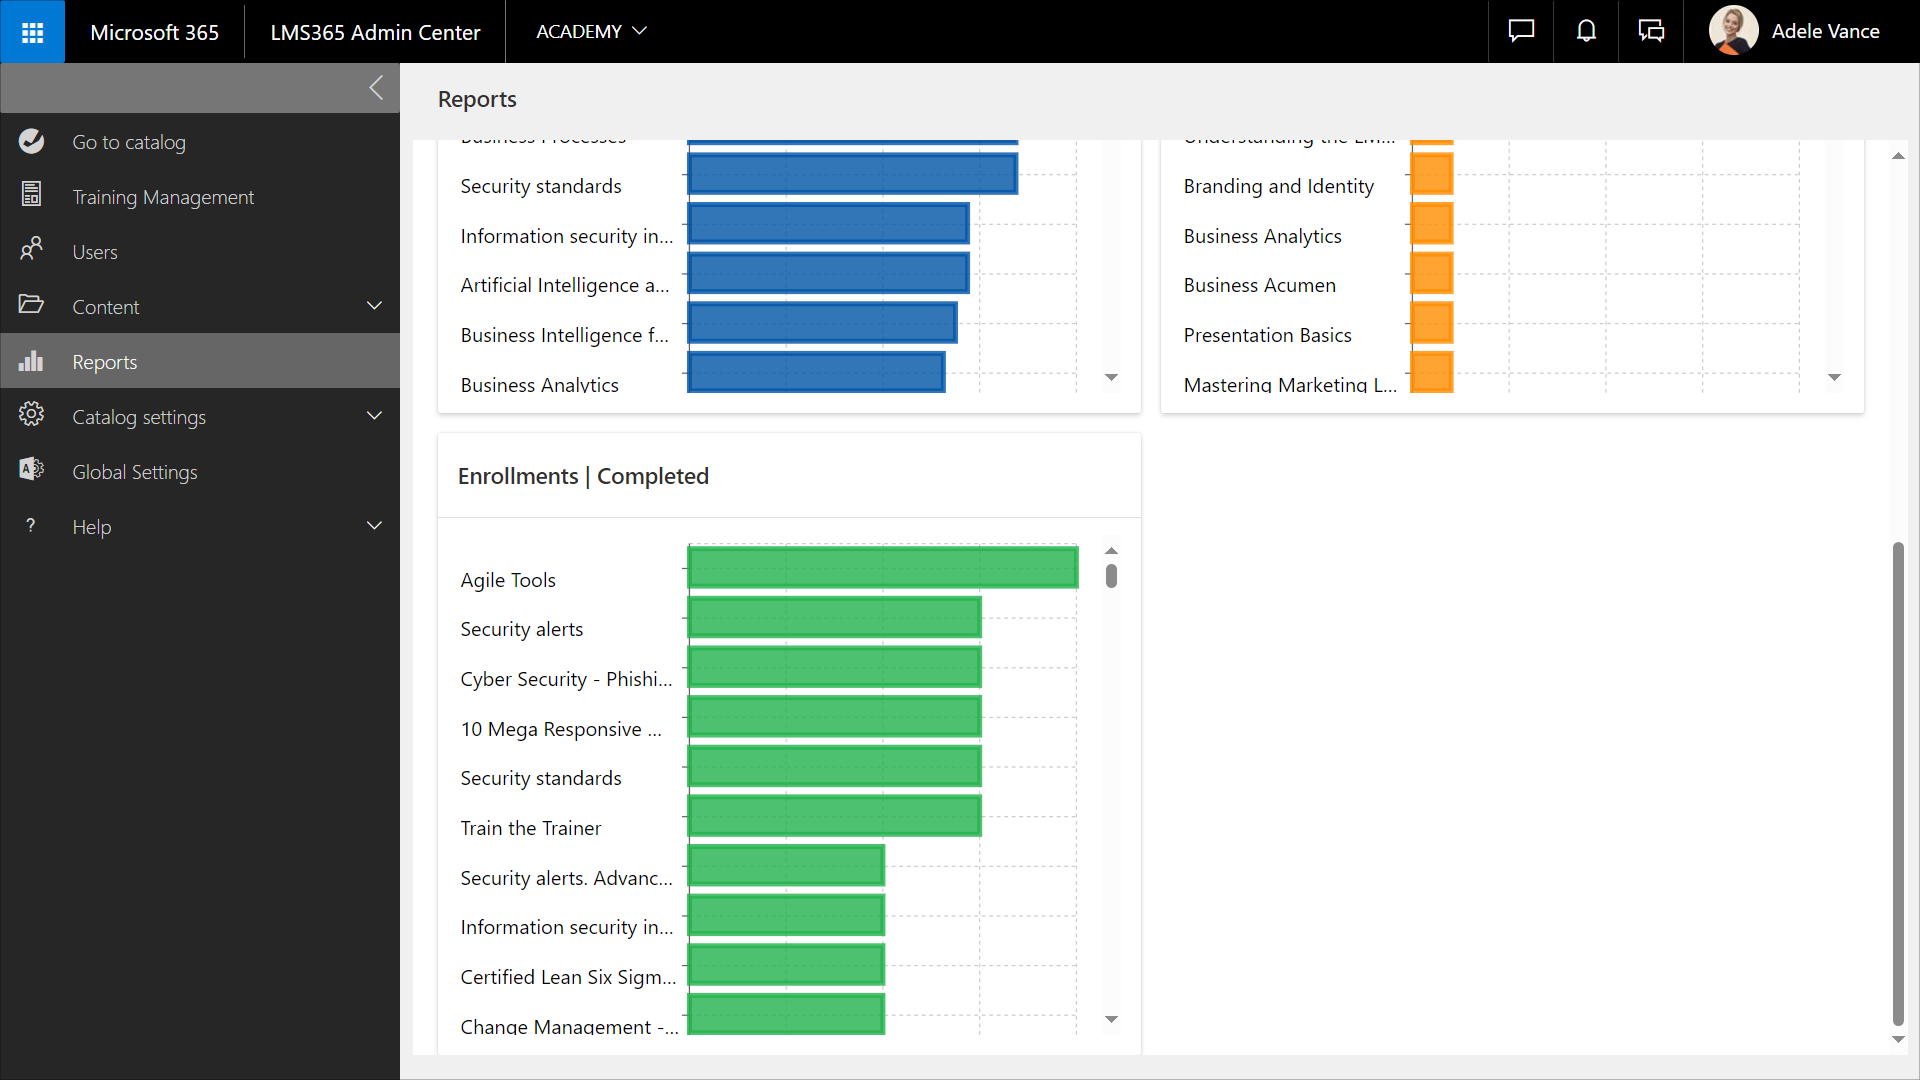Viewport: 1920px width, 1080px height.
Task: Click the Users icon in sidebar
Action: pyautogui.click(x=31, y=250)
